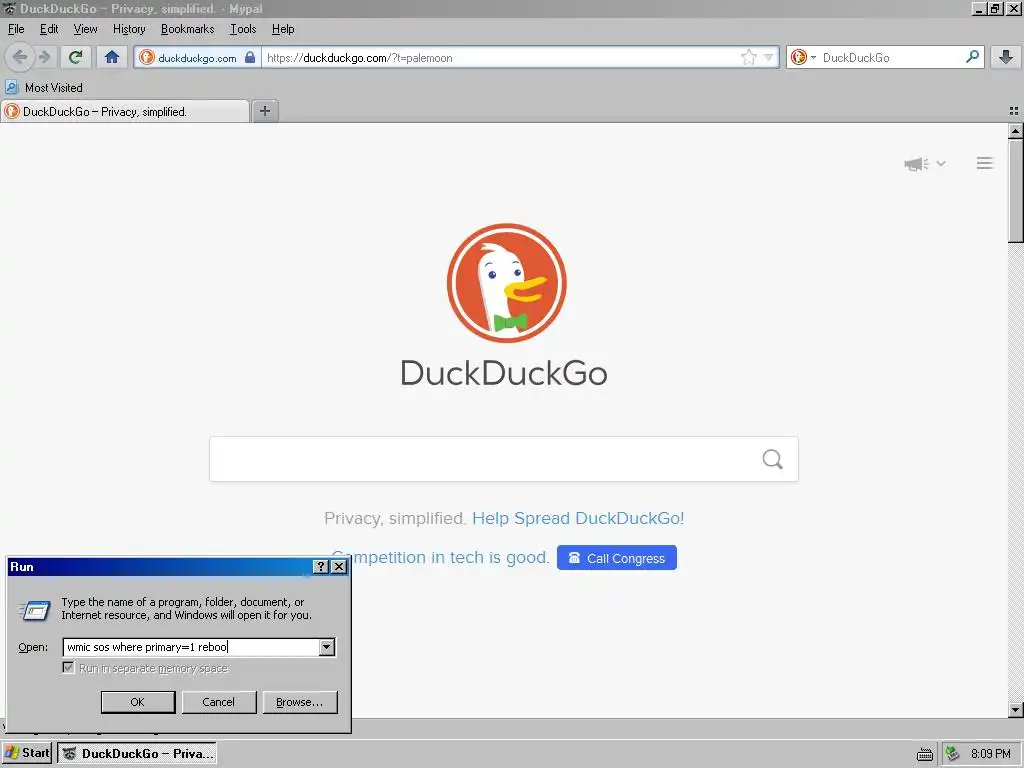Follow the Help Spread DuckDuckGo! link
Screen dimensions: 1024x768
[x=578, y=519]
